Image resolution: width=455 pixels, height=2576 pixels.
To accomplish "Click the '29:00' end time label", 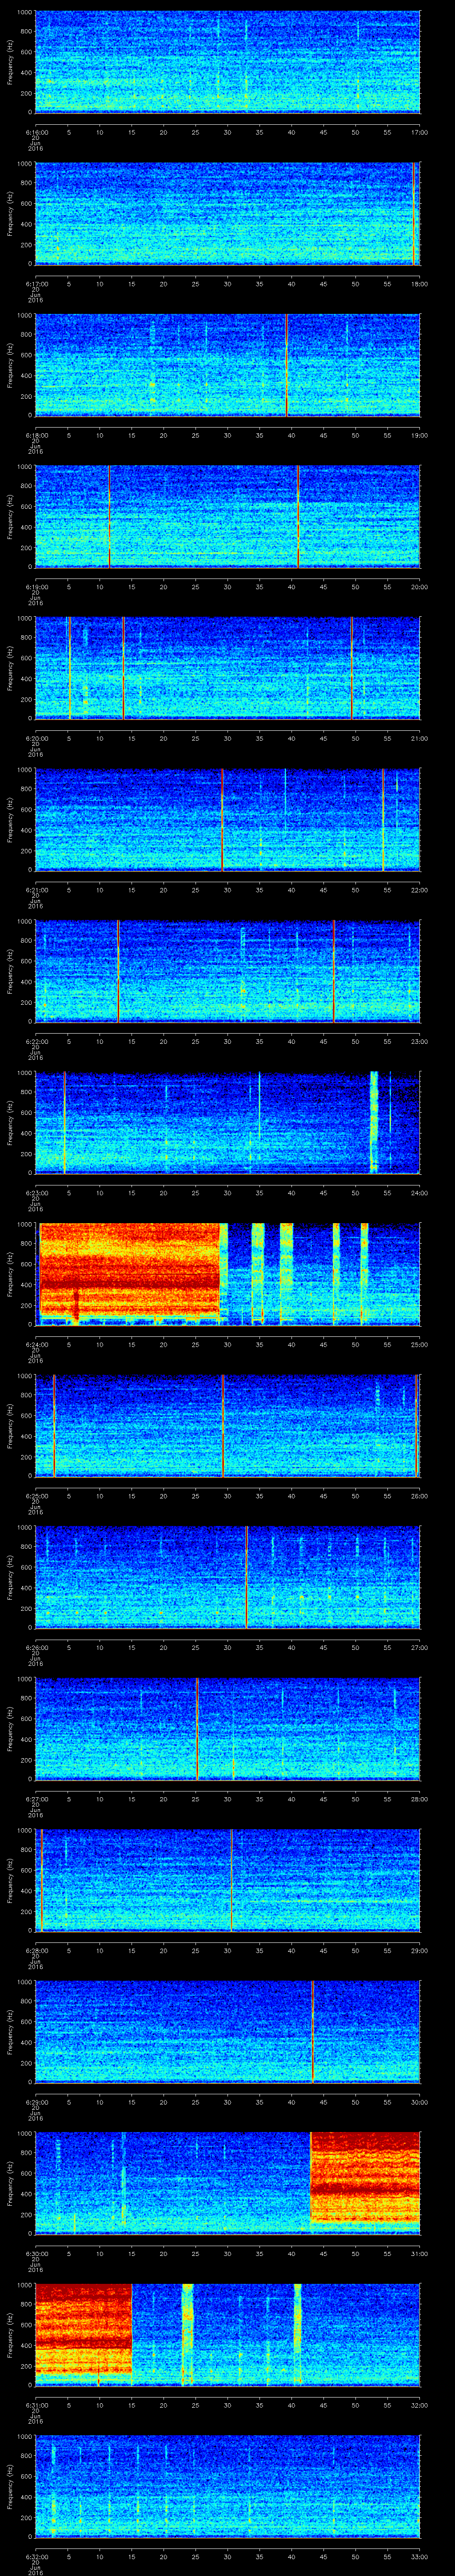I will coord(420,1950).
